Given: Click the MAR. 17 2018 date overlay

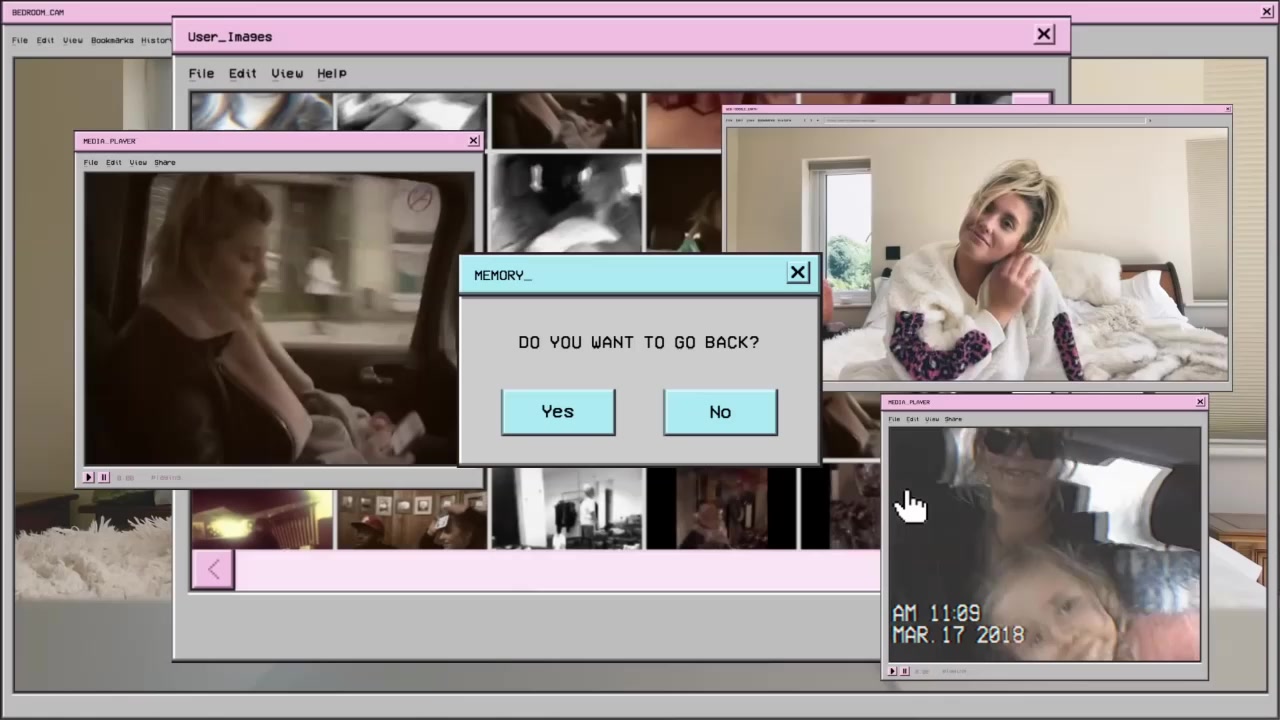Looking at the screenshot, I should pos(958,635).
